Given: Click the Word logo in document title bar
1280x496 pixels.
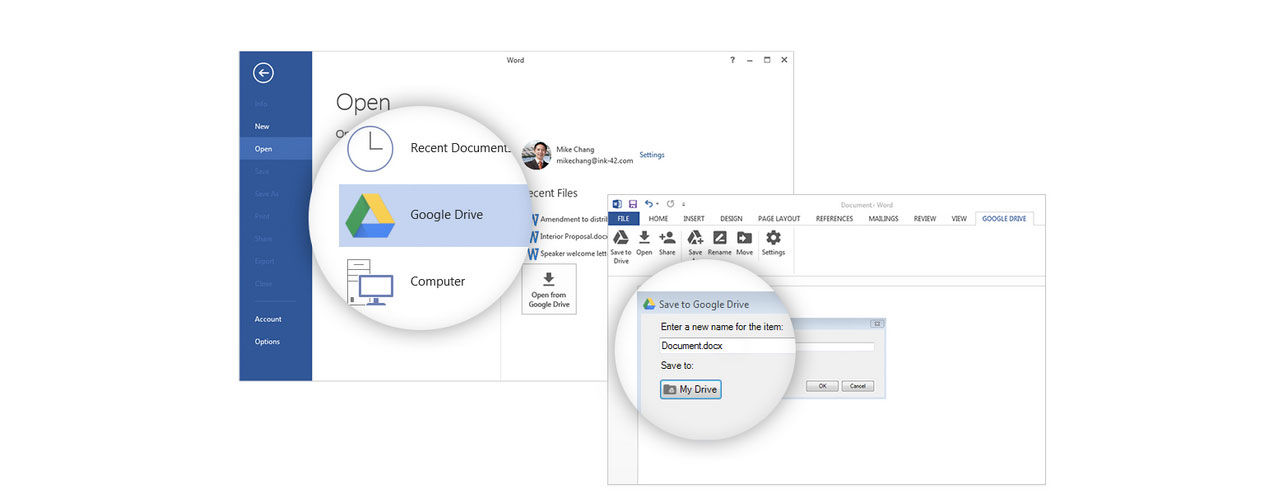Looking at the screenshot, I should coord(617,204).
